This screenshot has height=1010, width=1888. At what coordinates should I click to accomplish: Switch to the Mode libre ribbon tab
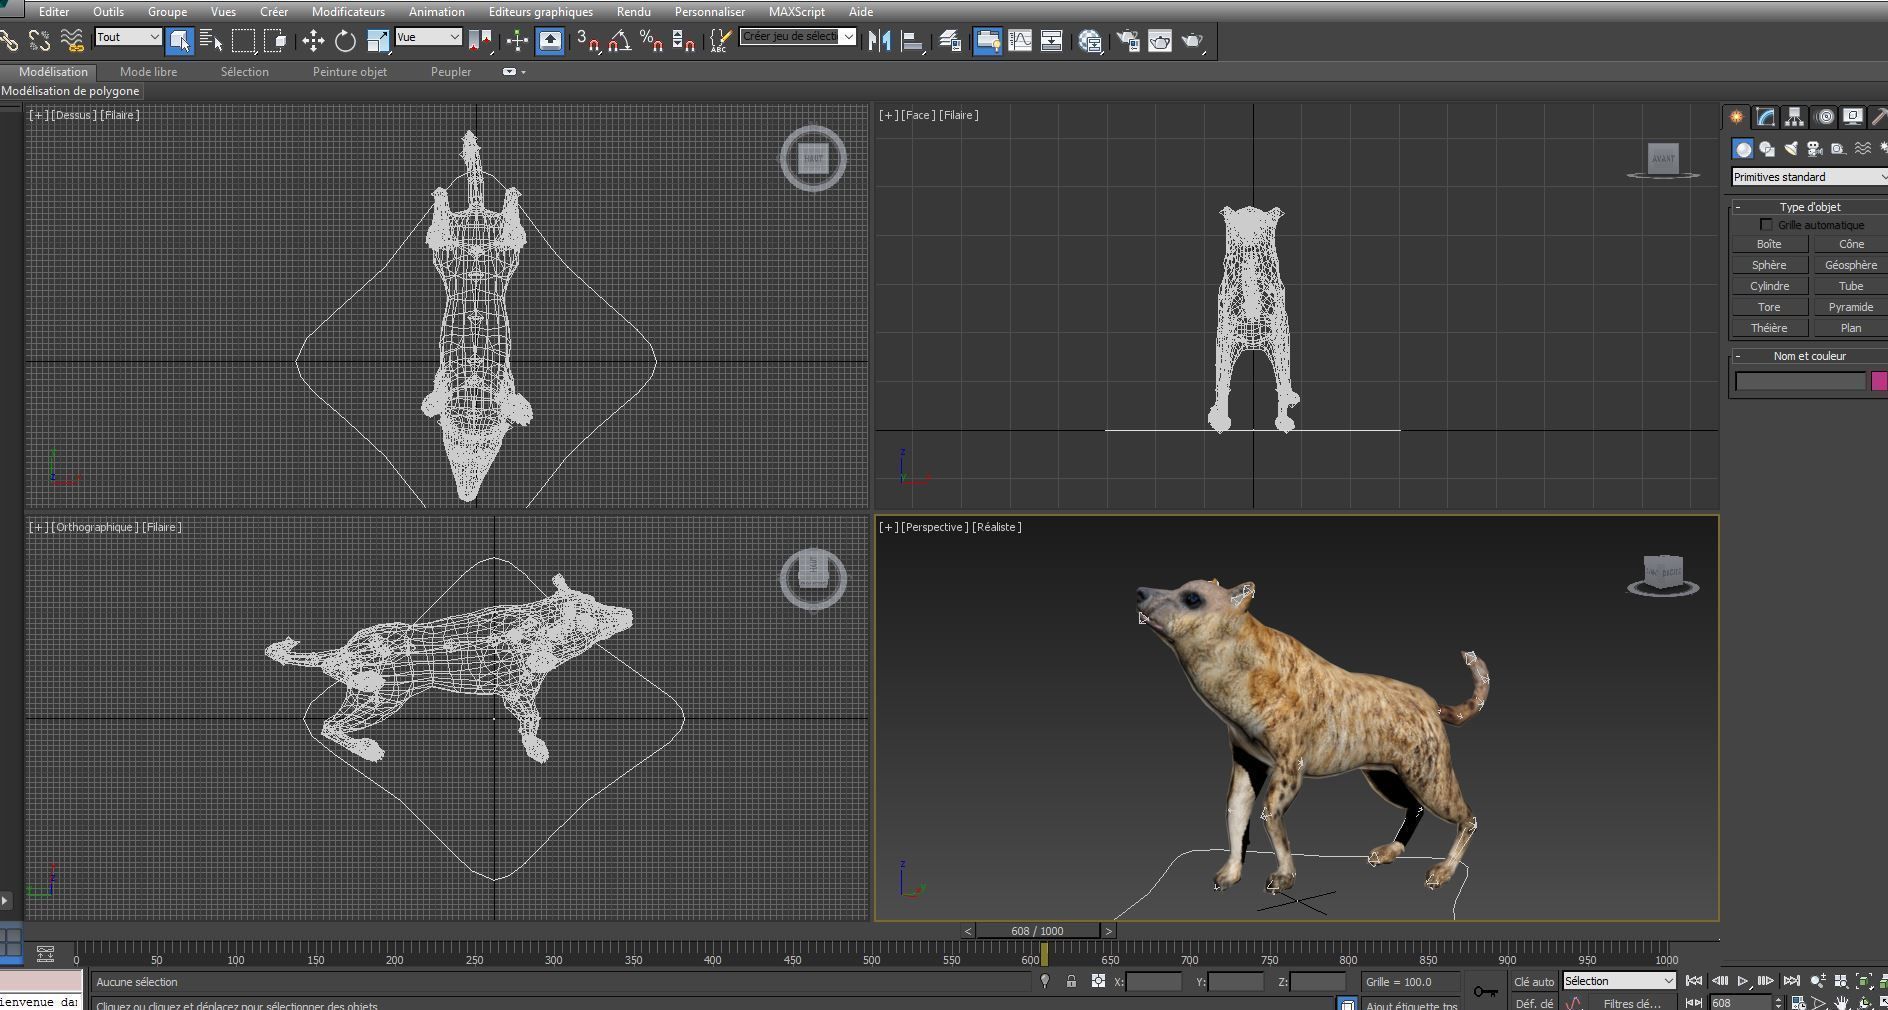click(x=148, y=72)
